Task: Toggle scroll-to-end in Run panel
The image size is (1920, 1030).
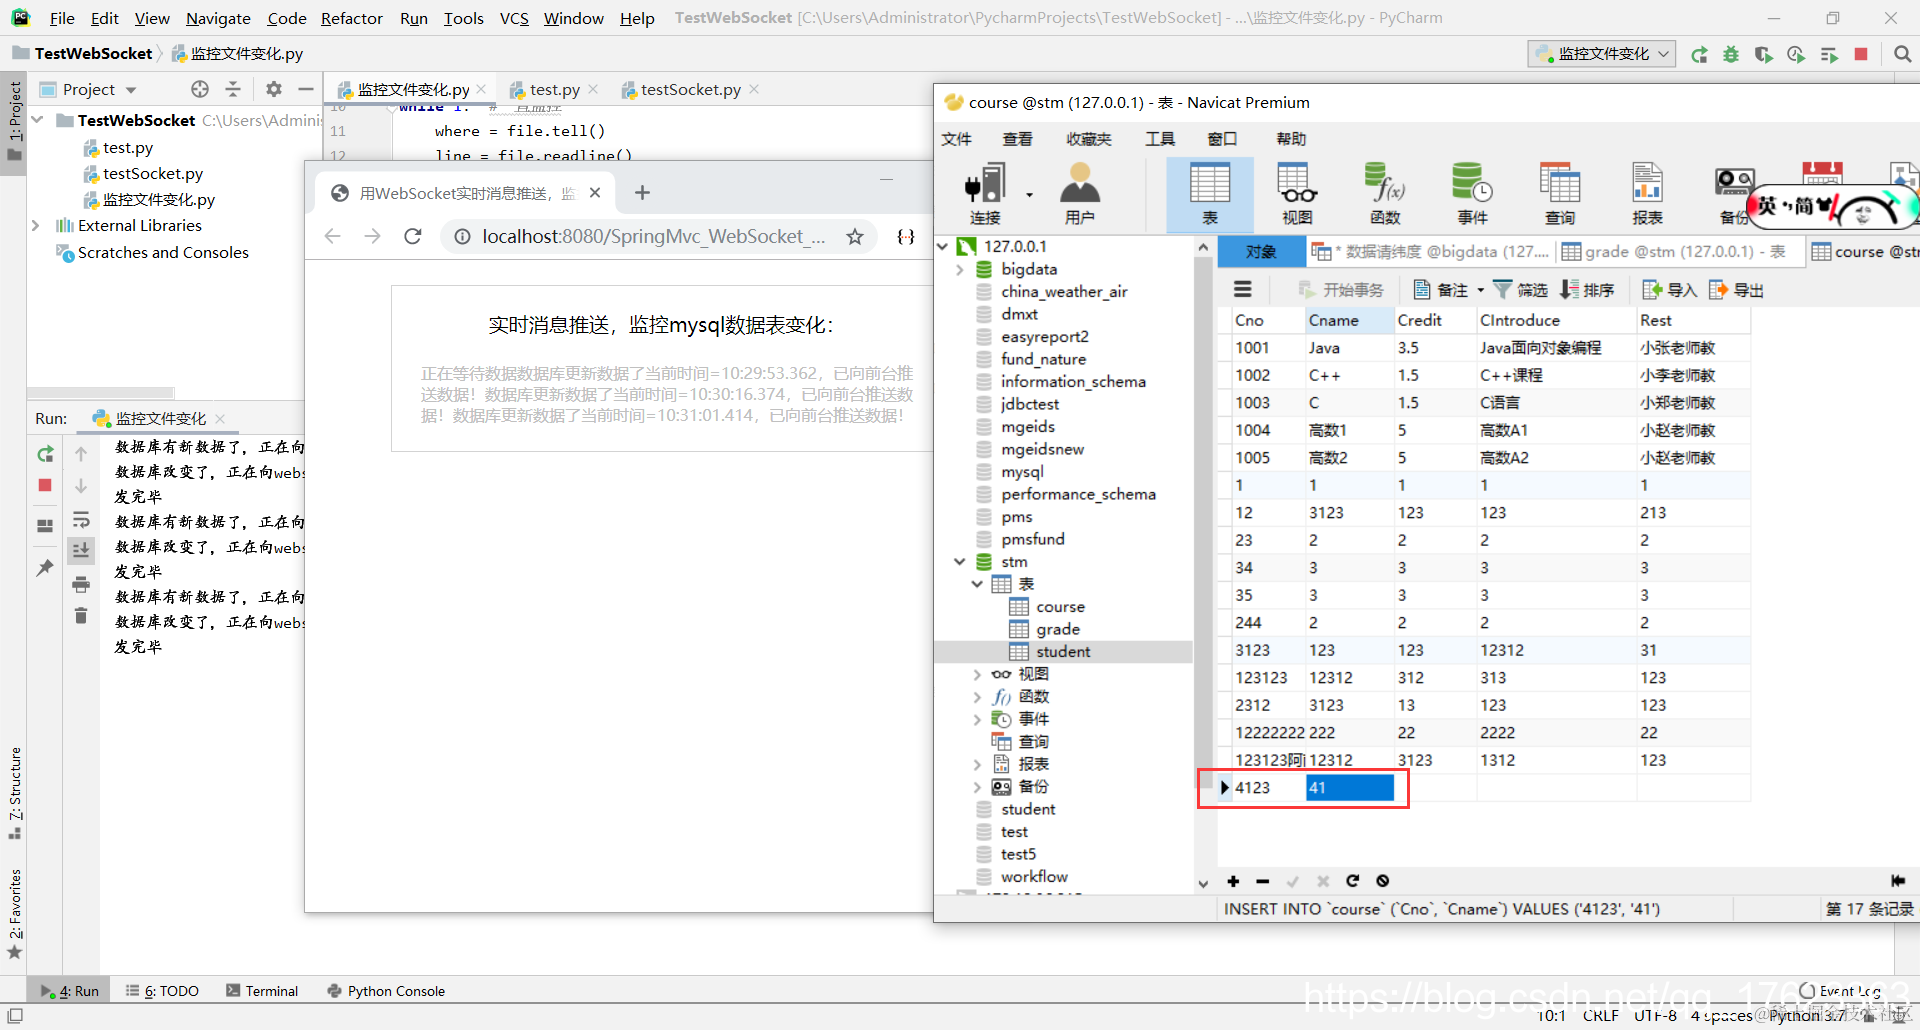Action: [81, 550]
